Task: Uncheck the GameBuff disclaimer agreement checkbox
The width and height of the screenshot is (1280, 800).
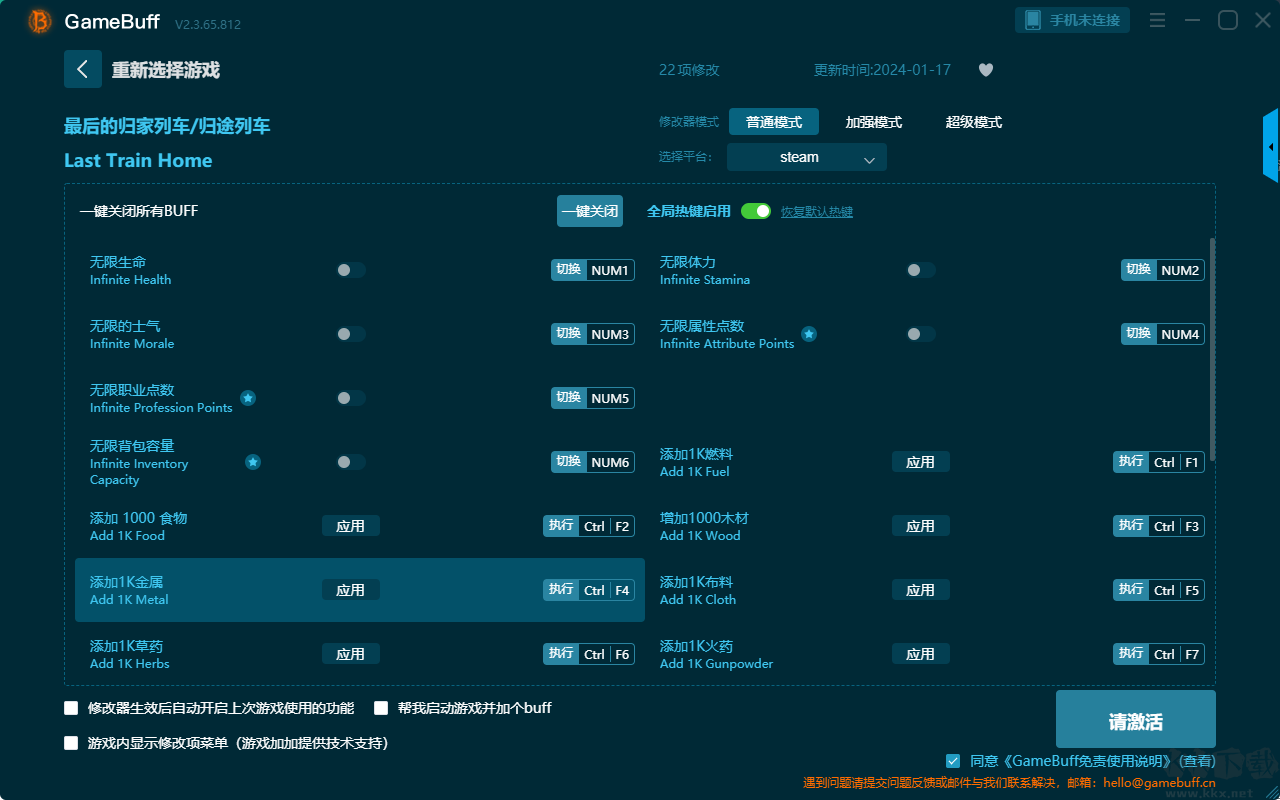Action: (x=953, y=761)
